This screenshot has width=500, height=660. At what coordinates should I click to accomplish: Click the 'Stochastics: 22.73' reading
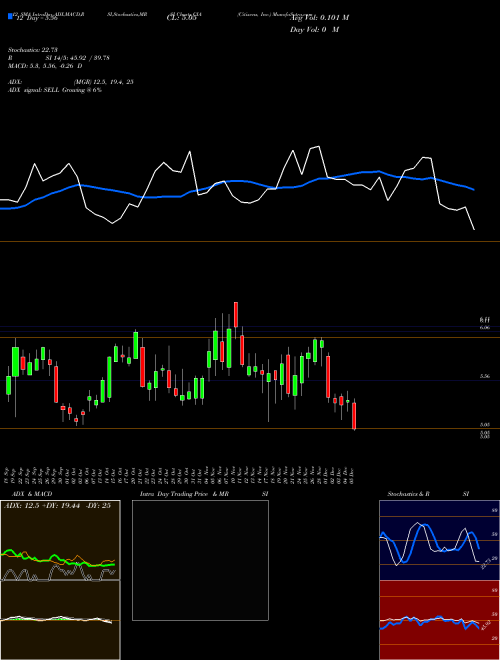(32, 50)
